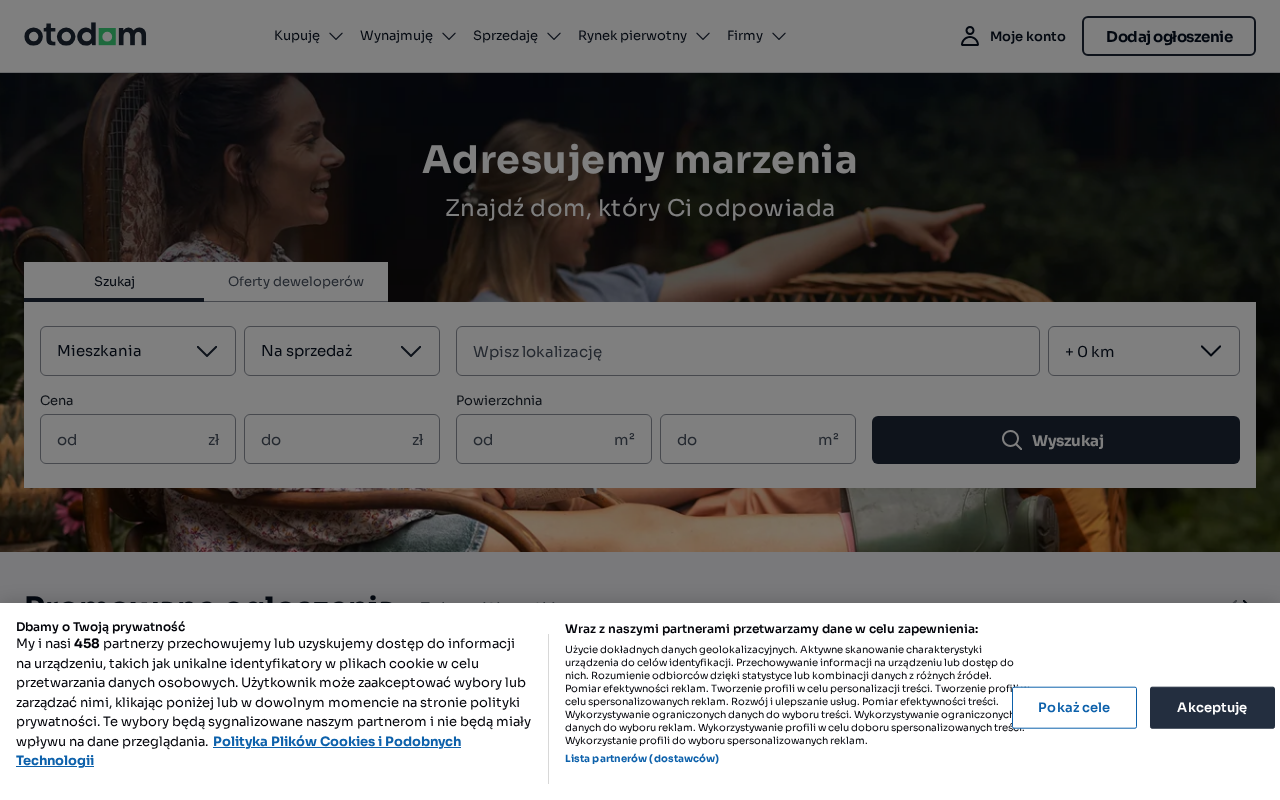Accept cookies with the Akceptuję button
This screenshot has width=1280, height=800.
(x=1212, y=707)
